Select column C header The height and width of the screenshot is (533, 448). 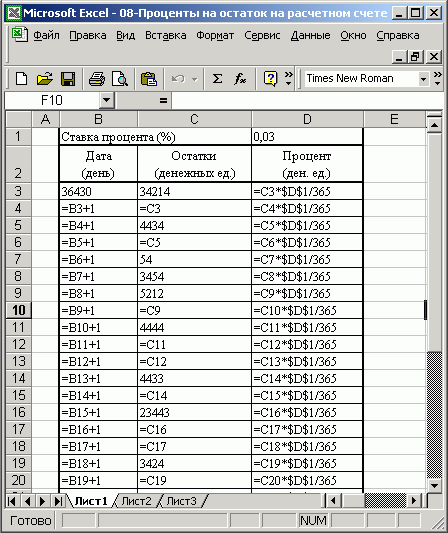point(194,119)
